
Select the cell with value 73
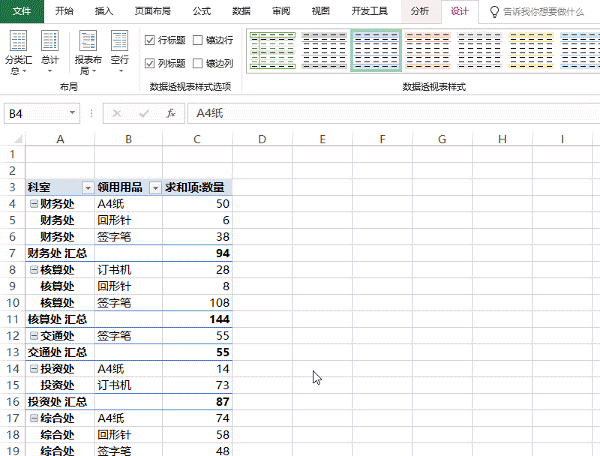pyautogui.click(x=197, y=385)
